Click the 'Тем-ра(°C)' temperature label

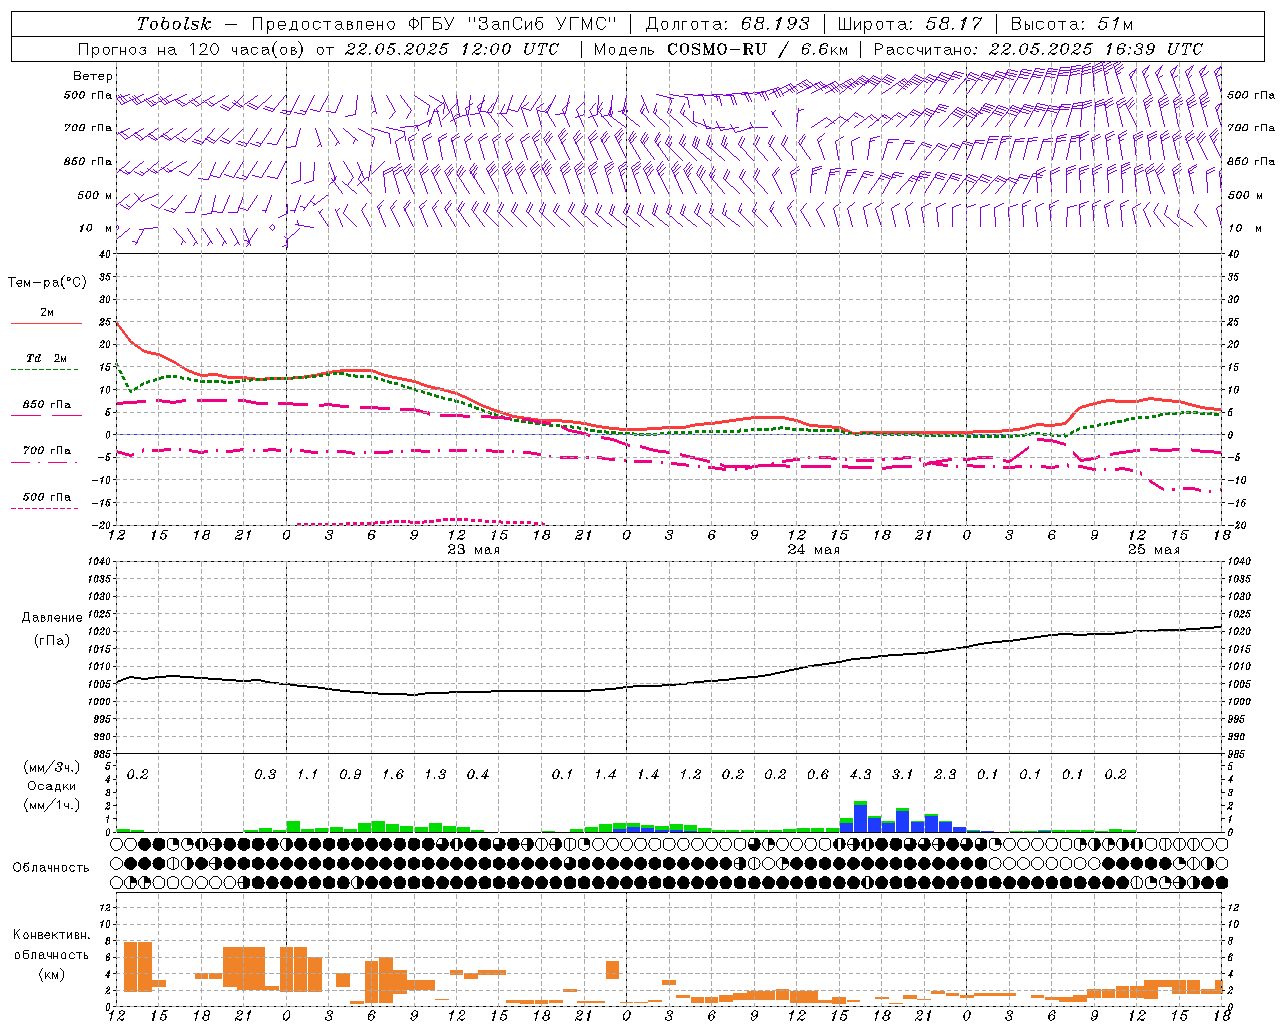47,283
